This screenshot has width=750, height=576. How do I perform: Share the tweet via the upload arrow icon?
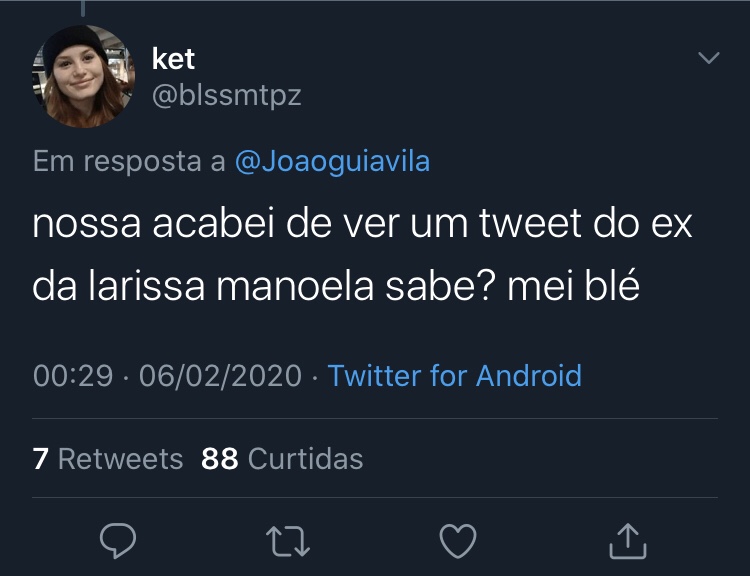(x=628, y=541)
